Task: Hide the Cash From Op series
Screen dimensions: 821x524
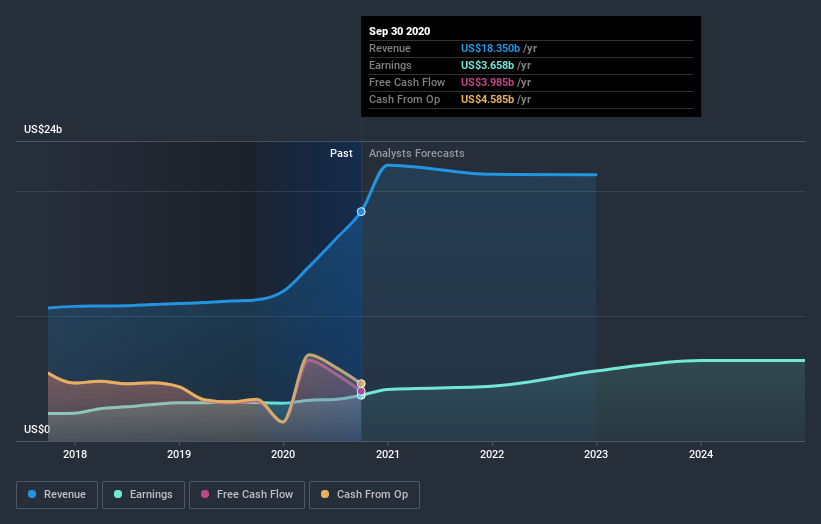Action: pos(364,494)
